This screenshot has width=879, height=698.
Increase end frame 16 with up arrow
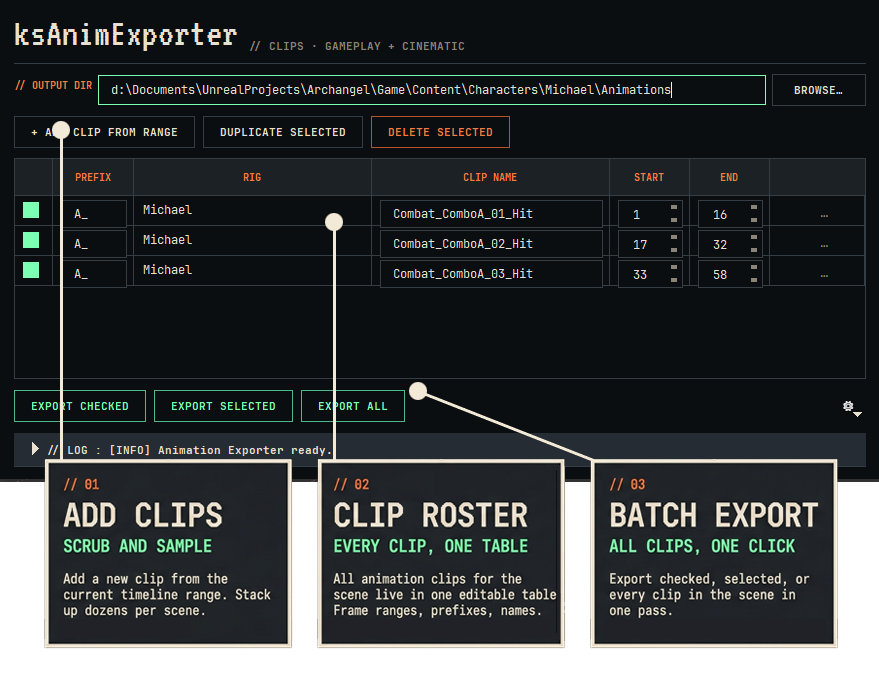coord(754,207)
